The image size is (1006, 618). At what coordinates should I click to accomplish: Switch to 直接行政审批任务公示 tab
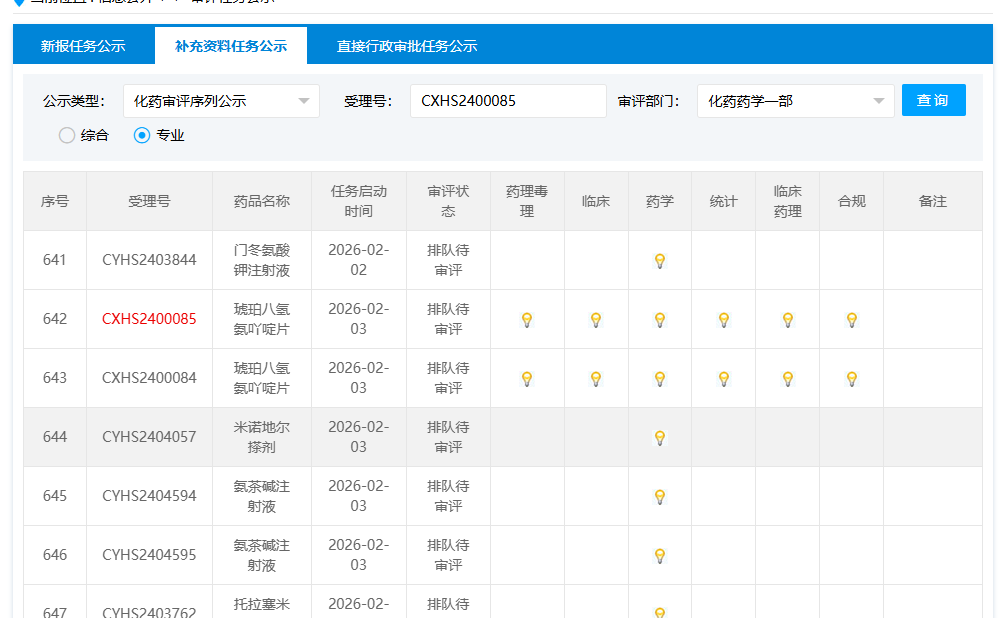pos(407,46)
